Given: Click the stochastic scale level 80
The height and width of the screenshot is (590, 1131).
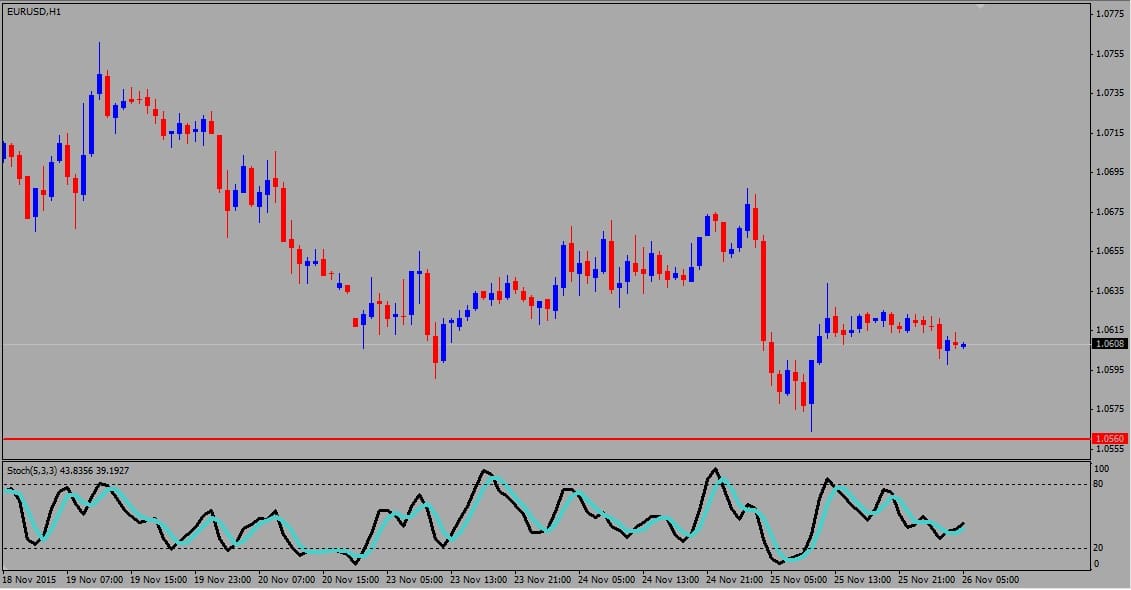Looking at the screenshot, I should point(1098,484).
